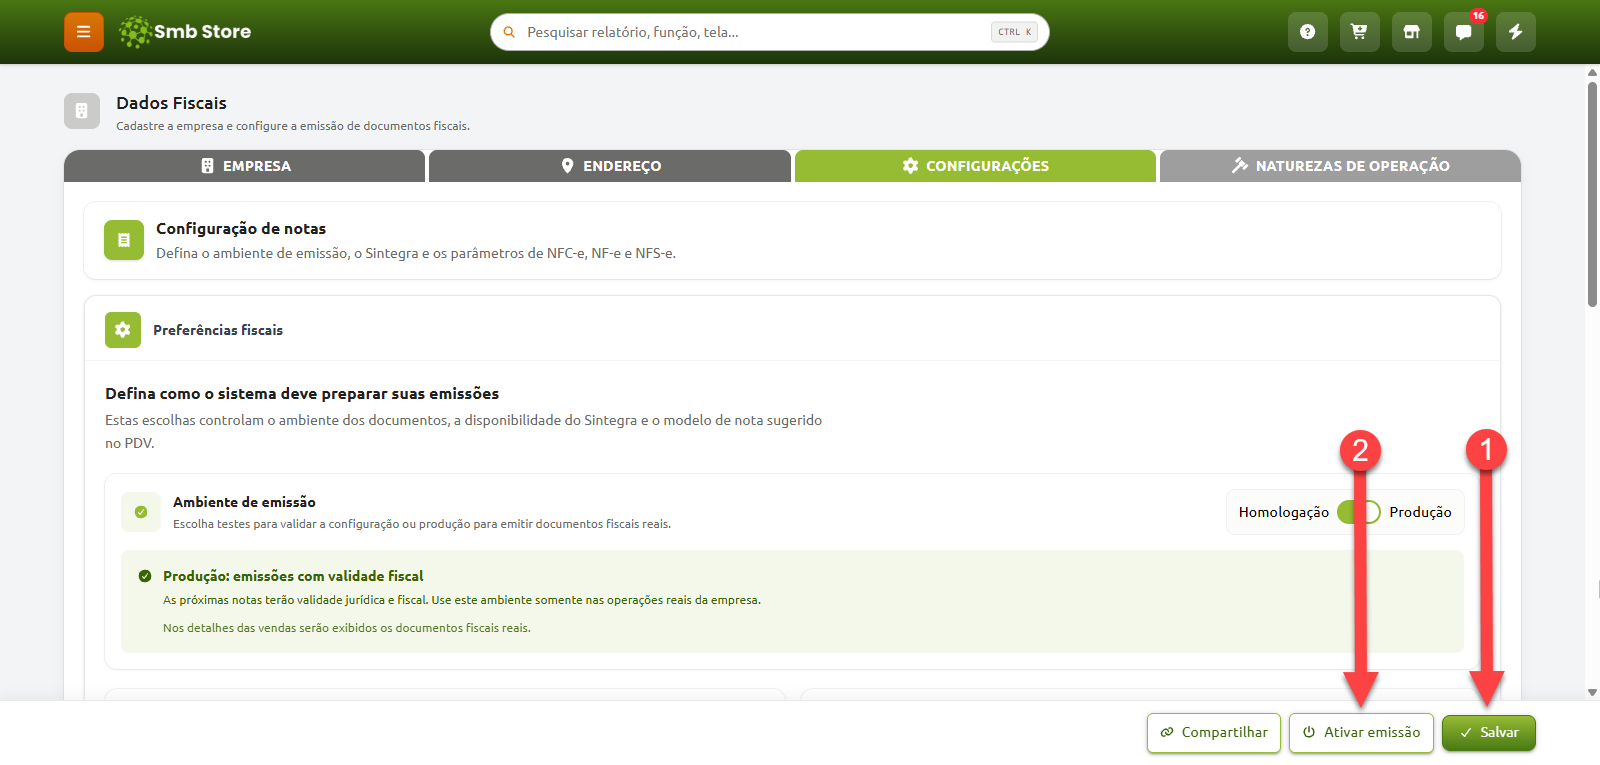Click the Preferências fiscais gear icon
1600x765 pixels.
click(x=123, y=330)
